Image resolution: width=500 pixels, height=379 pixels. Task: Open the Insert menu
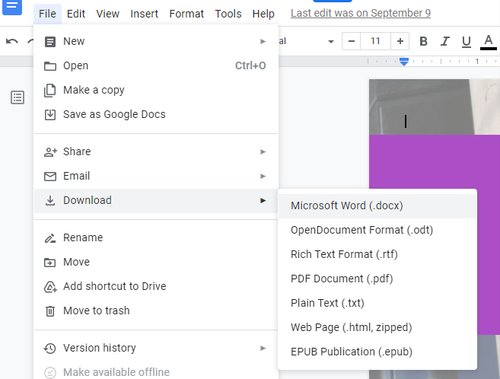pos(144,14)
